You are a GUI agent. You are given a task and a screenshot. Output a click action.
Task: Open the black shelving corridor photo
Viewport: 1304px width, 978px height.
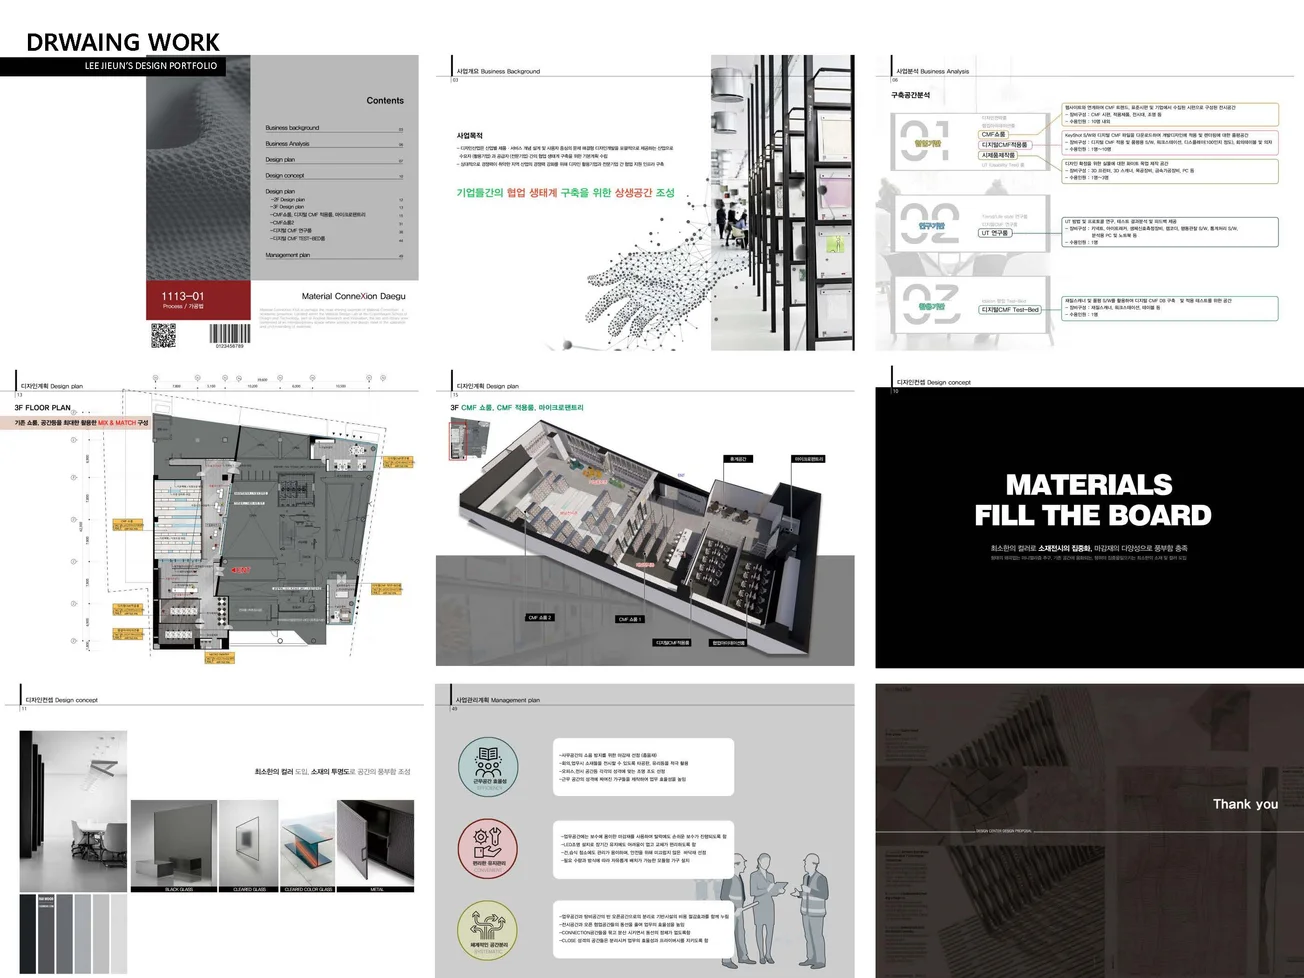click(783, 202)
